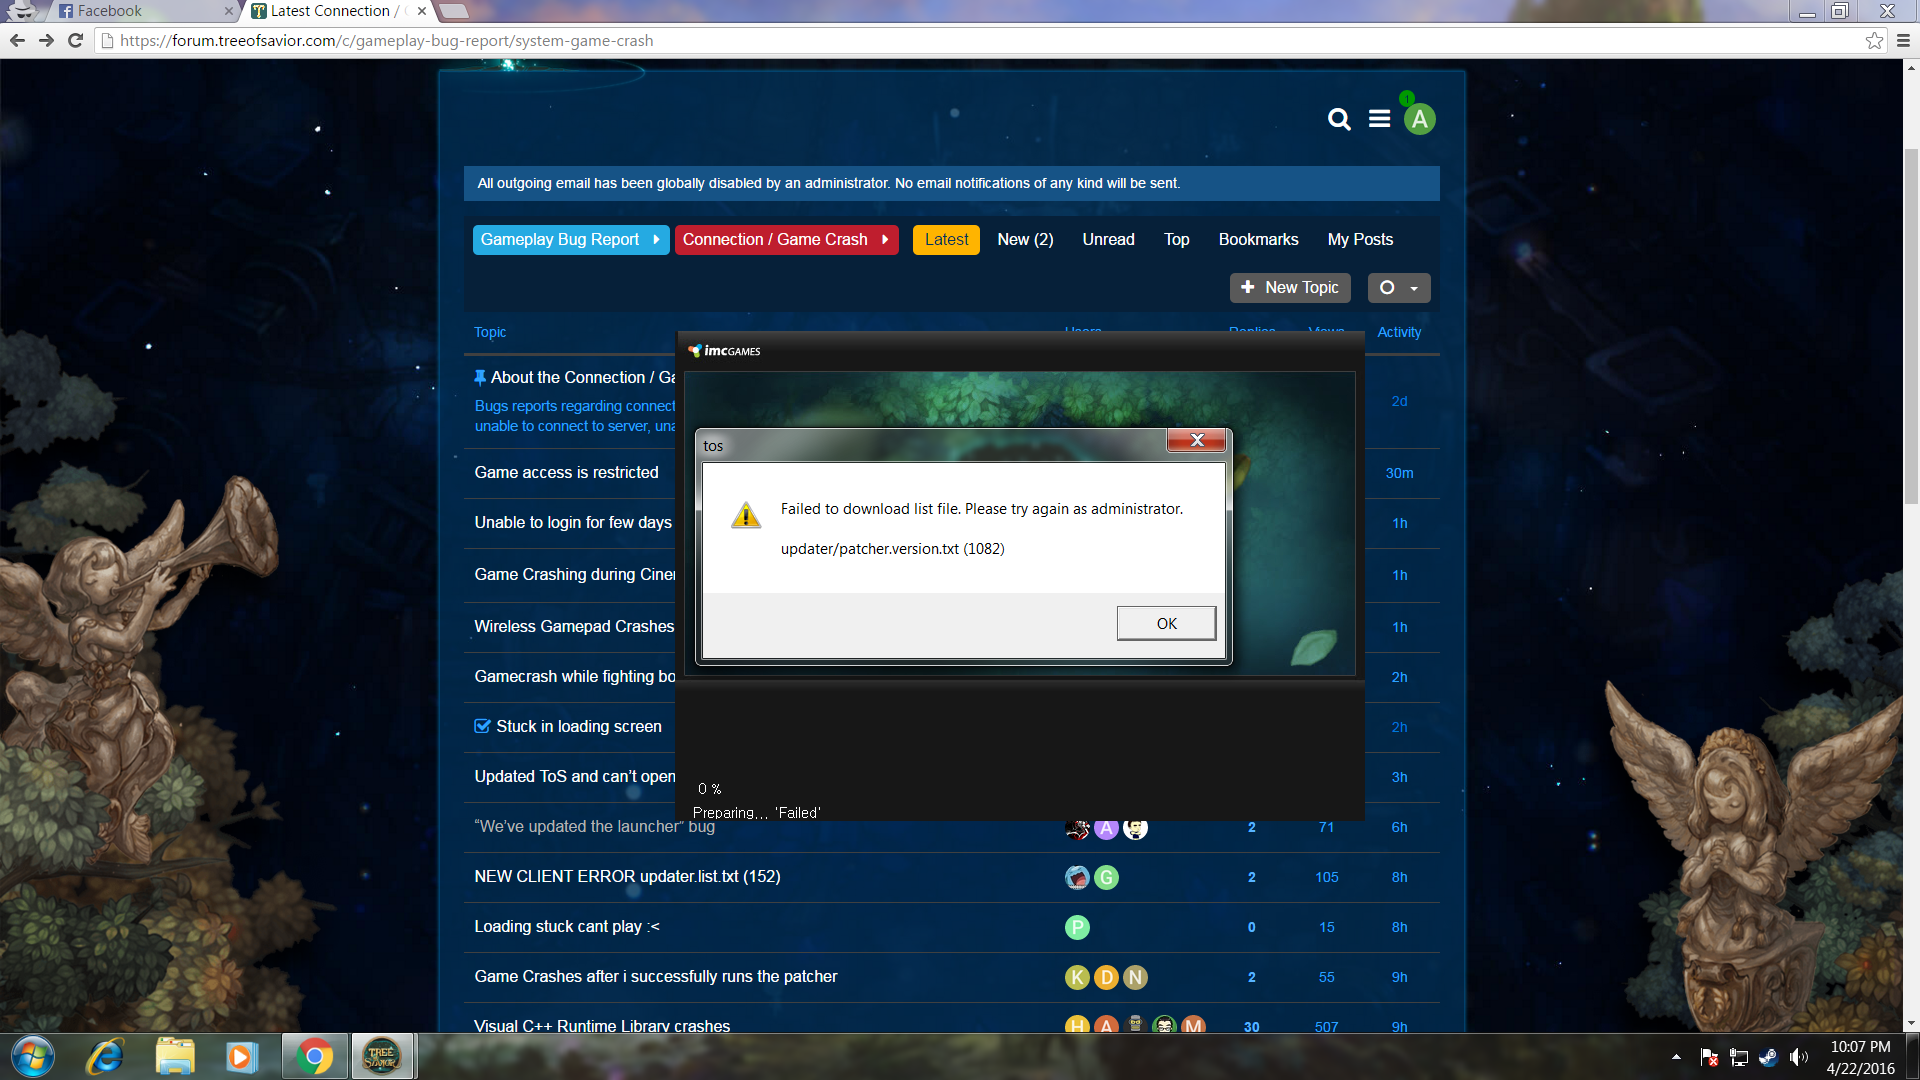The image size is (1920, 1080).
Task: Toggle the solved checkbox on 'Stuck in loading screen'
Action: [482, 726]
